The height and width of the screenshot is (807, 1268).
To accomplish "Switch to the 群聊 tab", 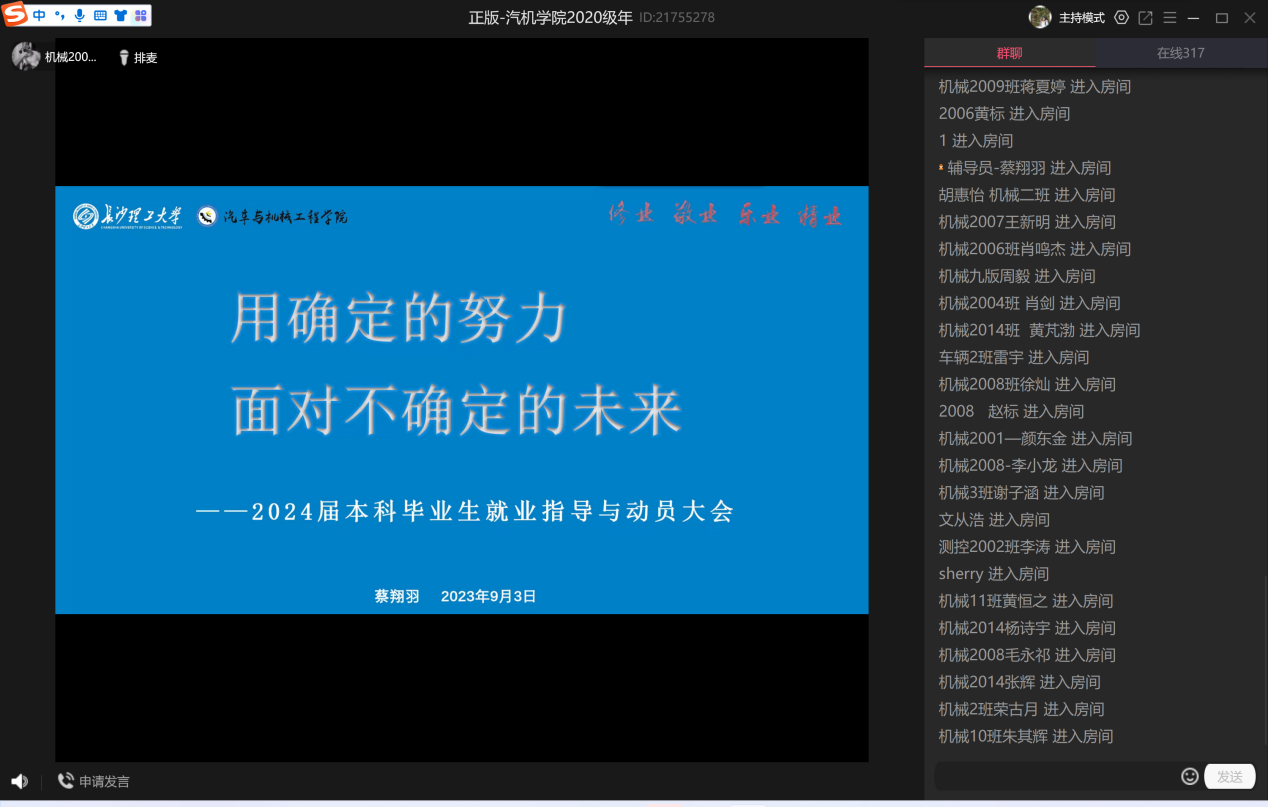I will click(x=1009, y=53).
